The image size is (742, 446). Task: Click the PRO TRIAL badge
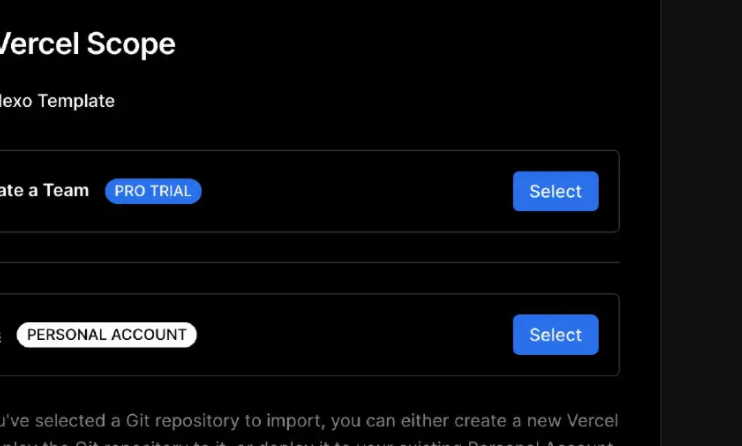[153, 191]
